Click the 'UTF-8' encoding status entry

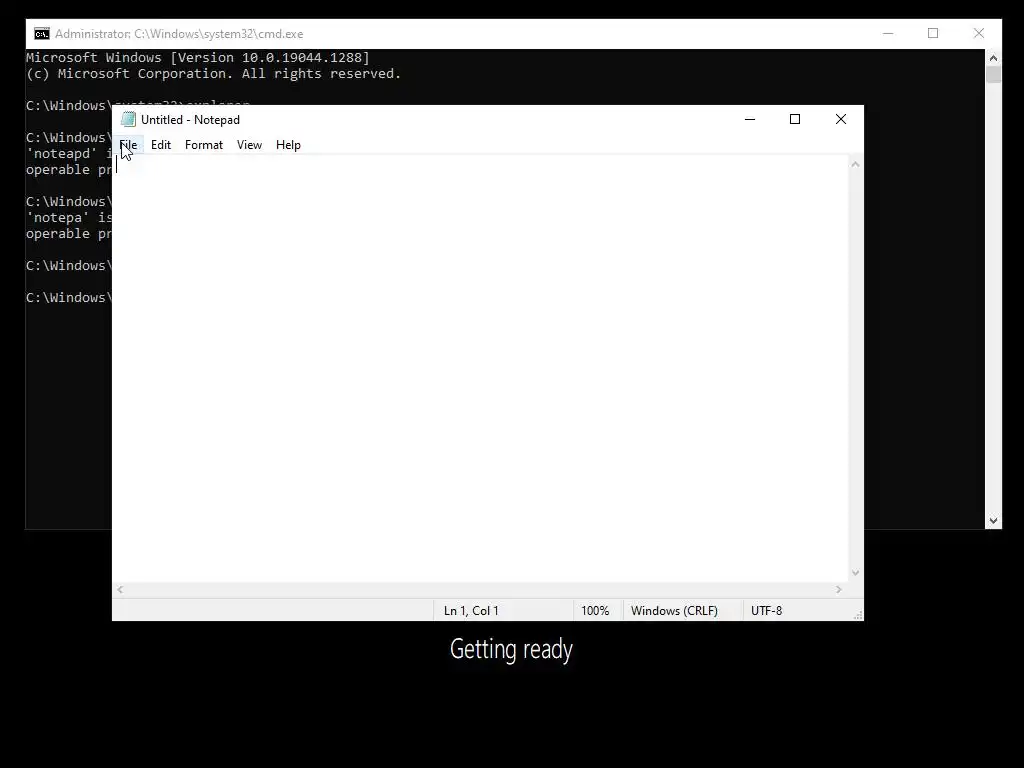(766, 611)
